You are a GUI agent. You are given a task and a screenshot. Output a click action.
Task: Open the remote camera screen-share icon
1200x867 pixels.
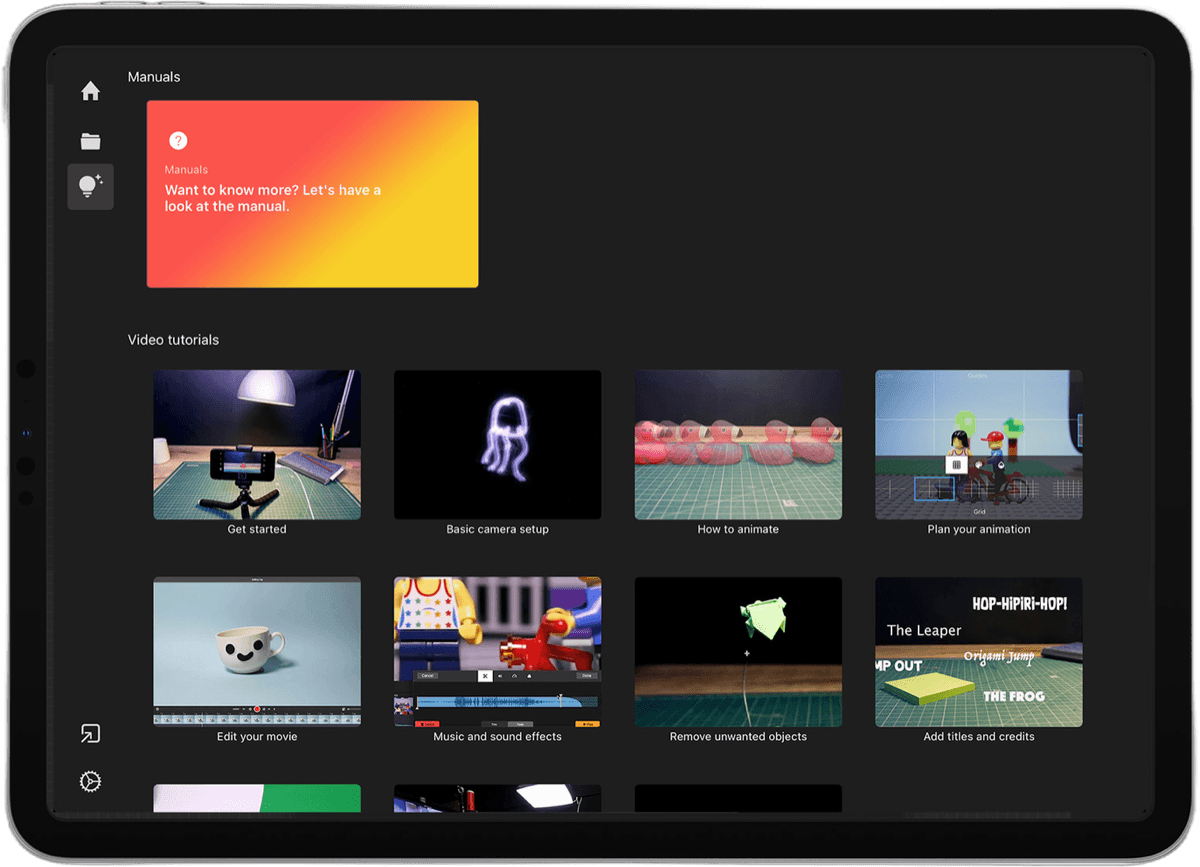[90, 733]
